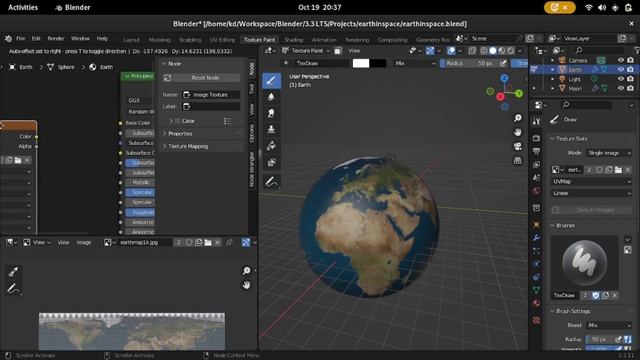
Task: Open the Image menu in image editor
Action: (x=84, y=242)
